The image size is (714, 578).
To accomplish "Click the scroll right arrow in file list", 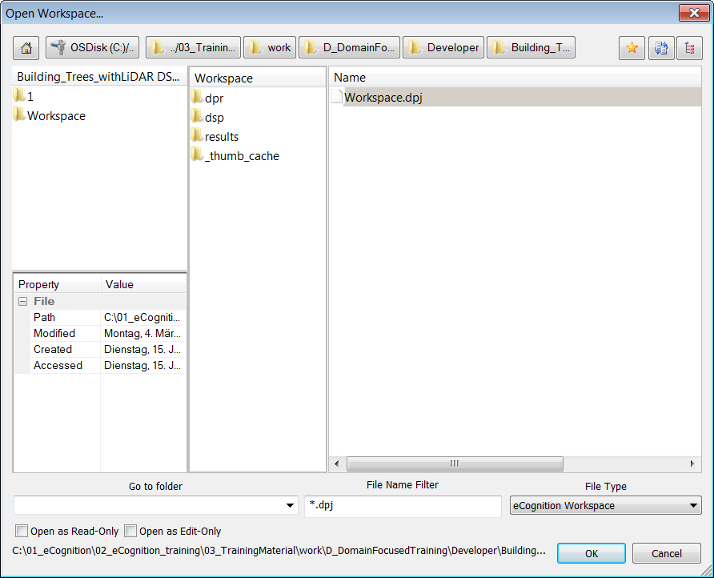I will 692,464.
